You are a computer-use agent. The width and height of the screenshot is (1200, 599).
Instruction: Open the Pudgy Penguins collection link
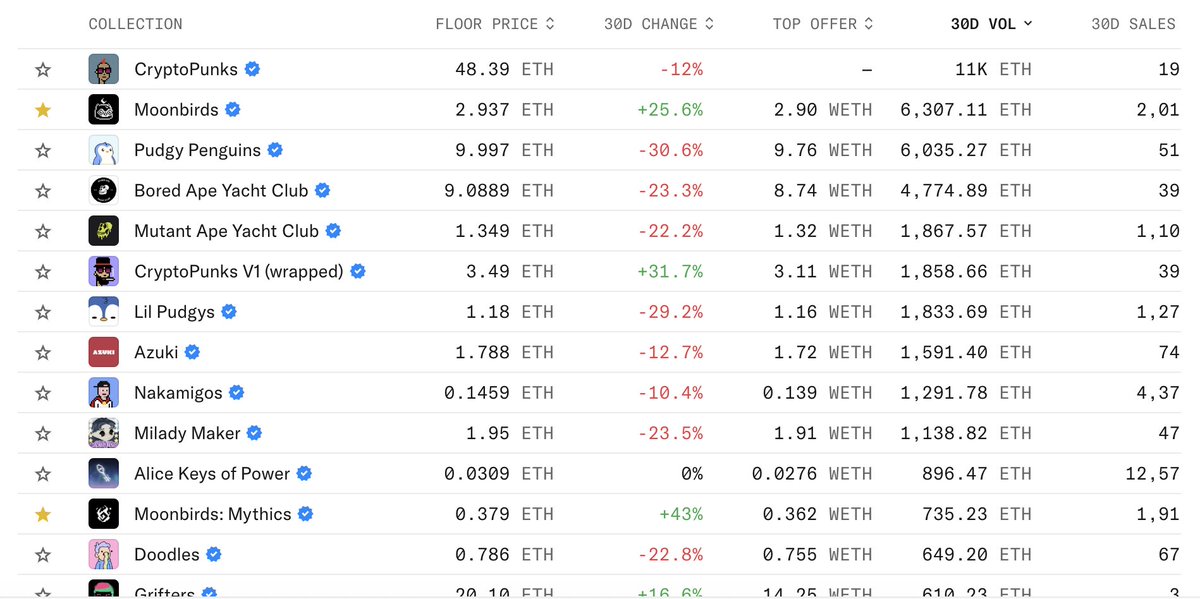tap(197, 150)
